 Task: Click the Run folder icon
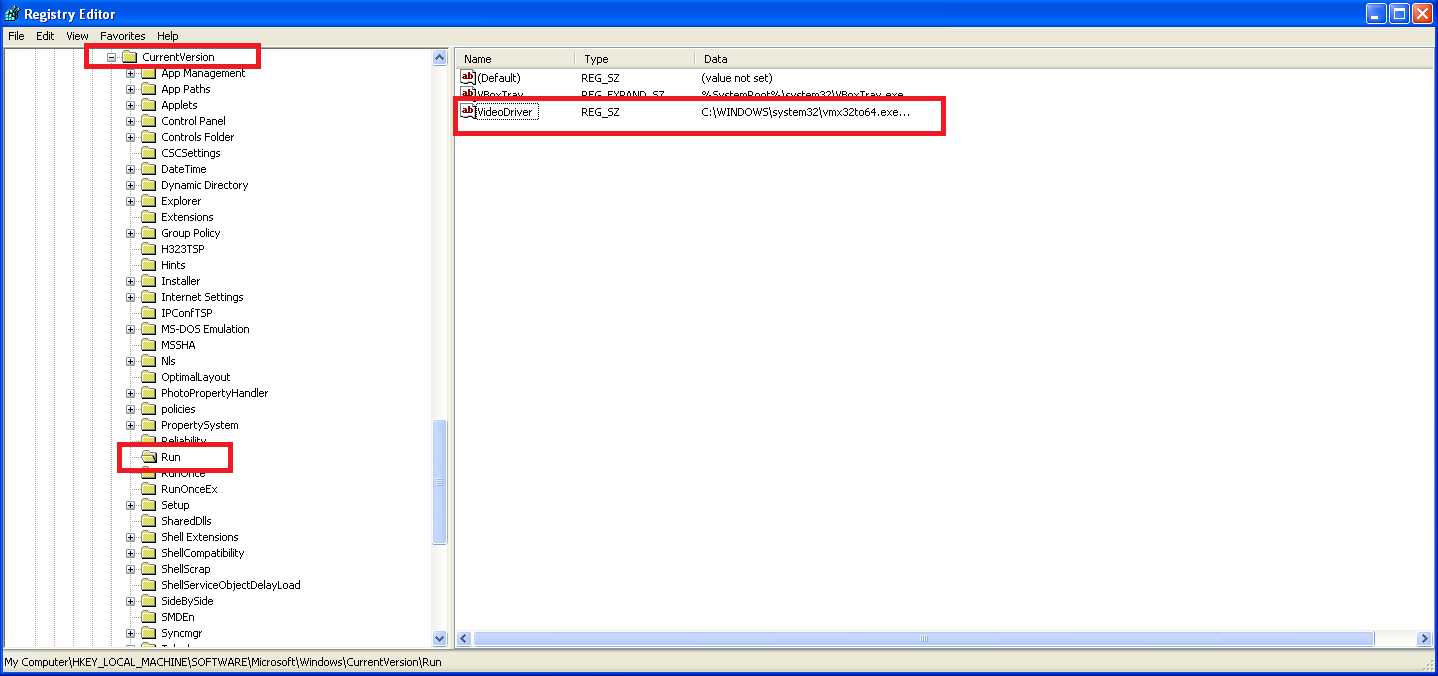tap(149, 457)
